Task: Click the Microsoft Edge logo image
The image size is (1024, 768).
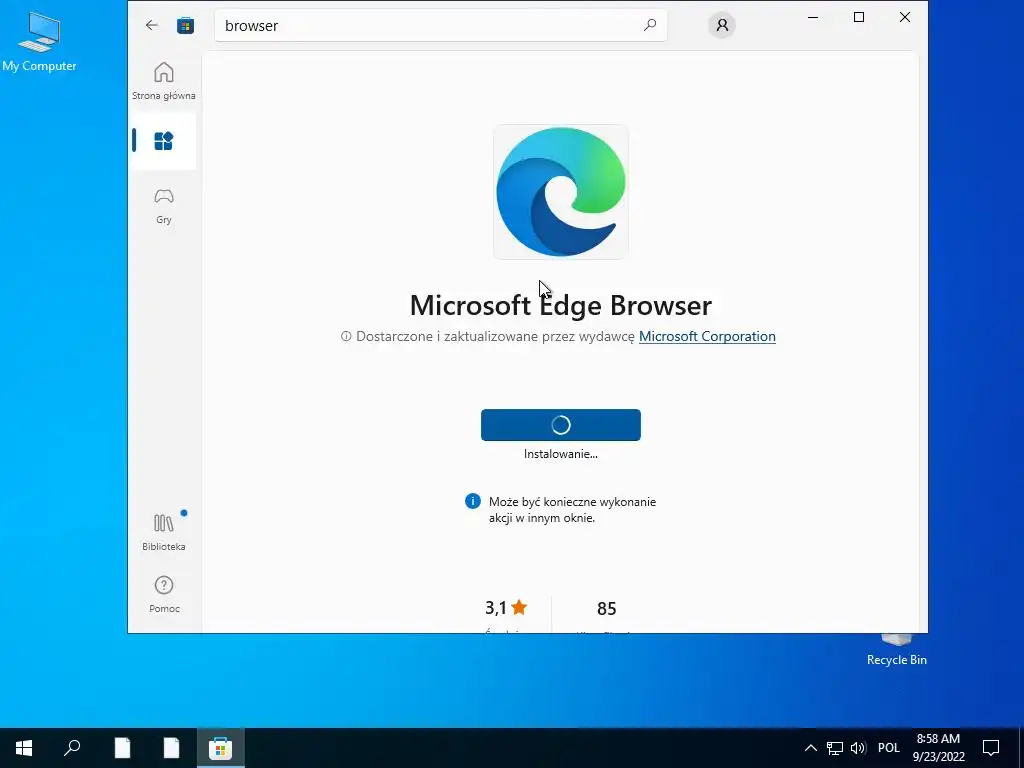Action: tap(561, 192)
